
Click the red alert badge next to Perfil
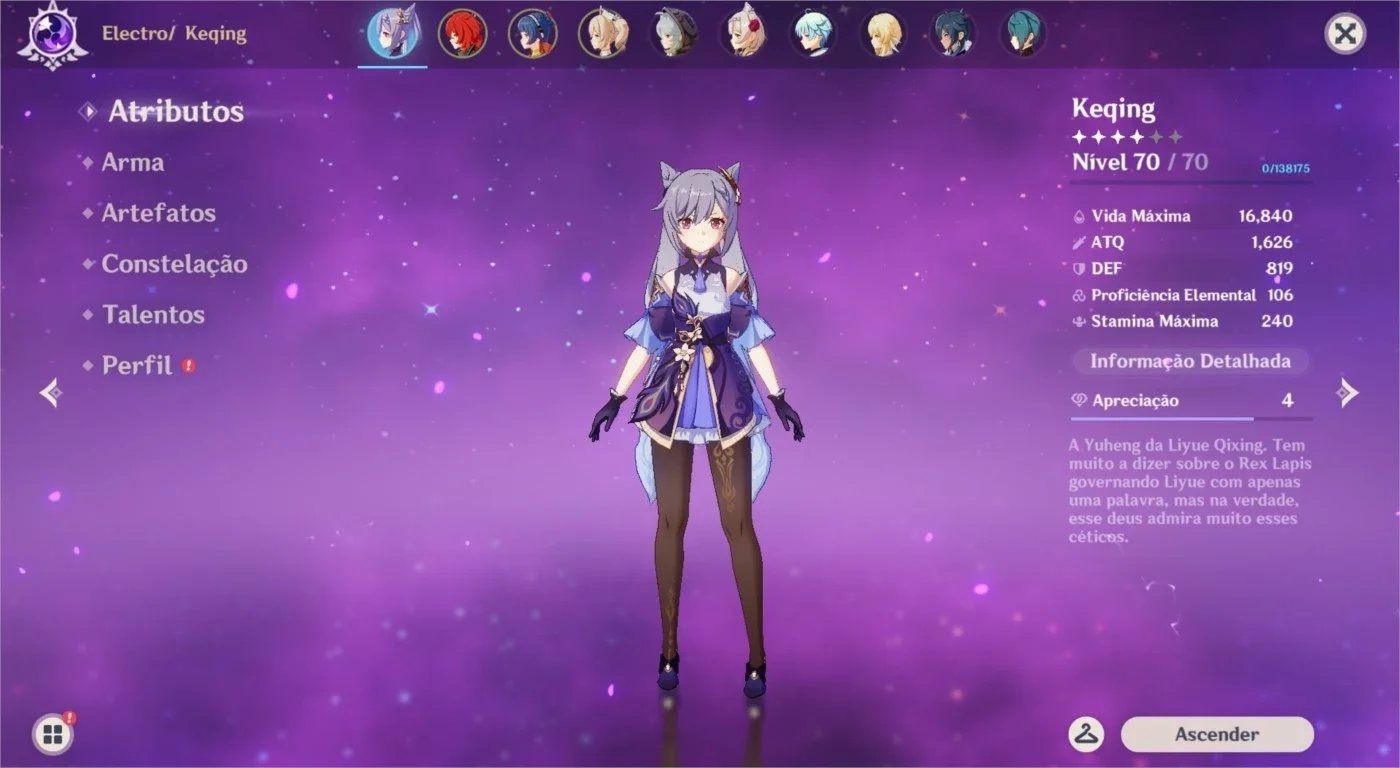[x=188, y=366]
